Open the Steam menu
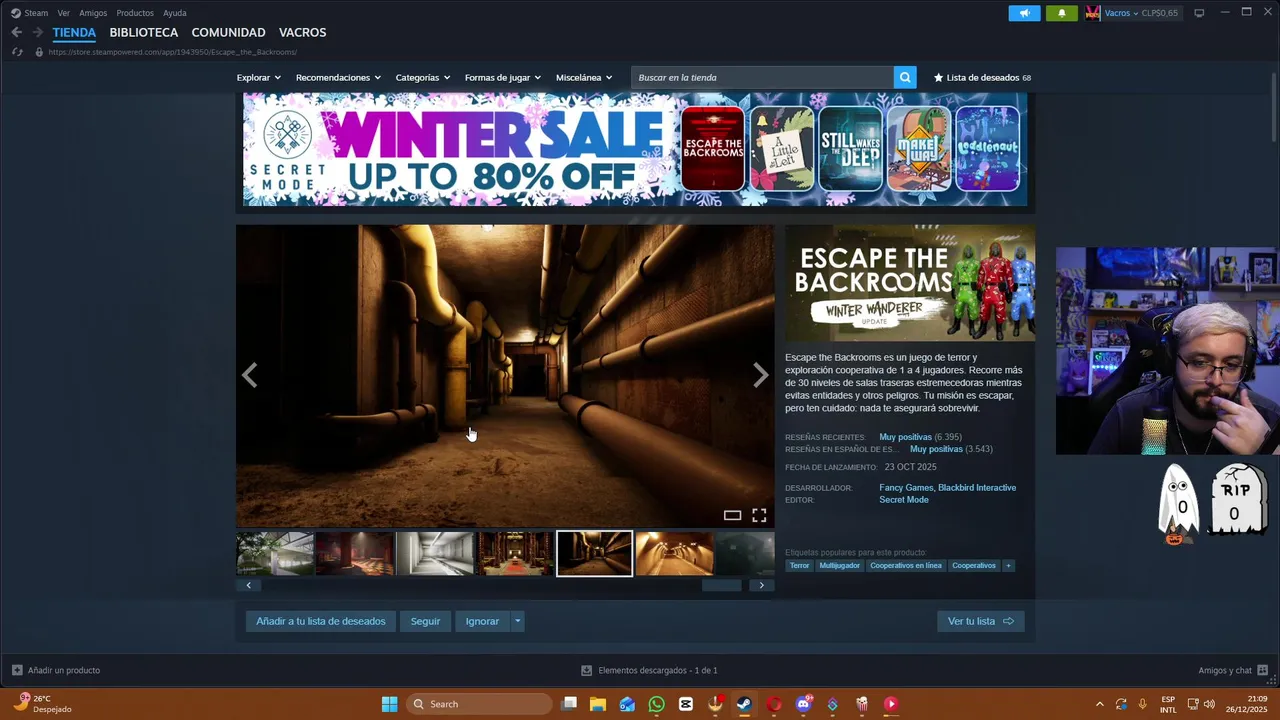The width and height of the screenshot is (1280, 720). (29, 13)
